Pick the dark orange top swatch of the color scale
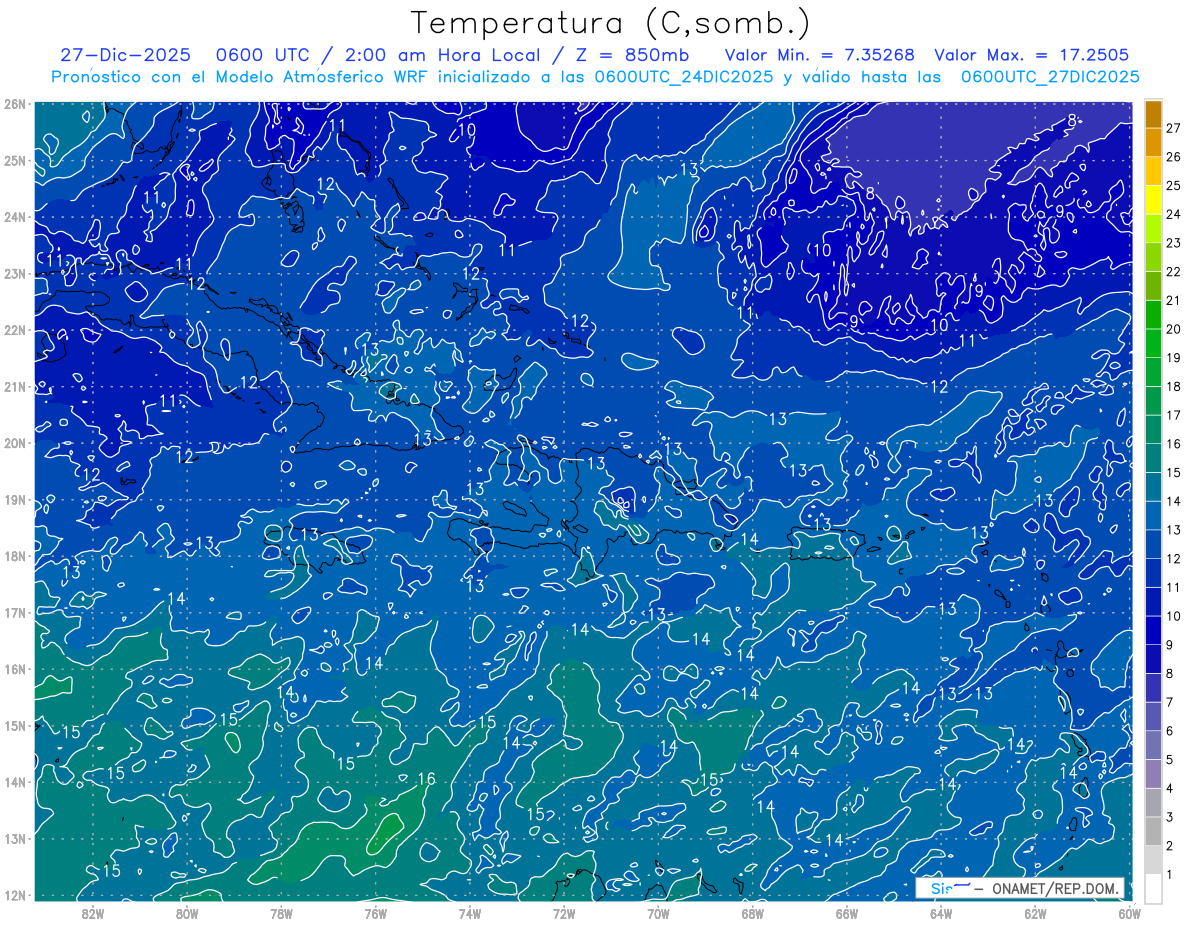This screenshot has width=1200, height=927. point(1153,114)
